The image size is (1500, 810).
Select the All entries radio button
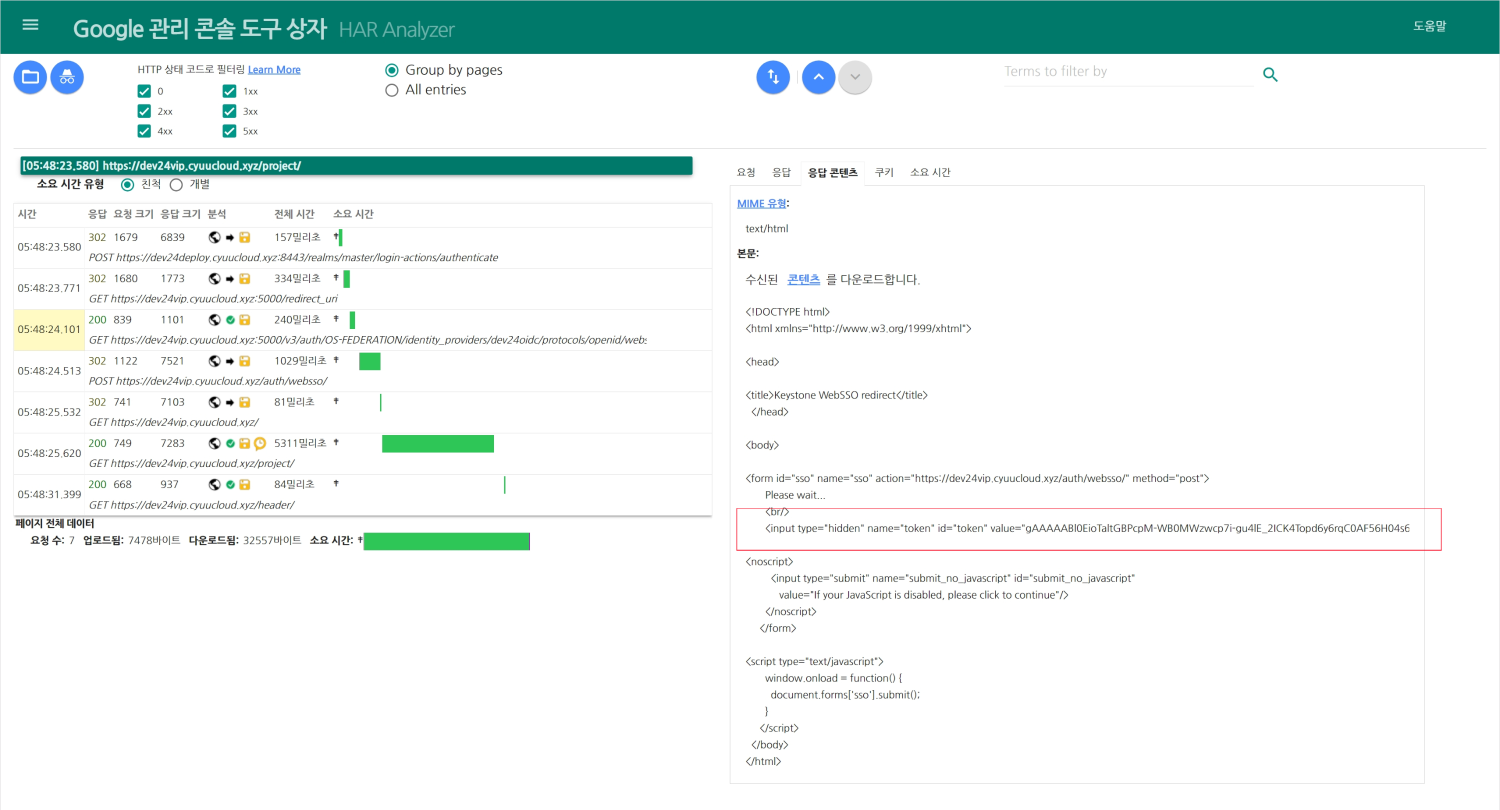click(392, 90)
